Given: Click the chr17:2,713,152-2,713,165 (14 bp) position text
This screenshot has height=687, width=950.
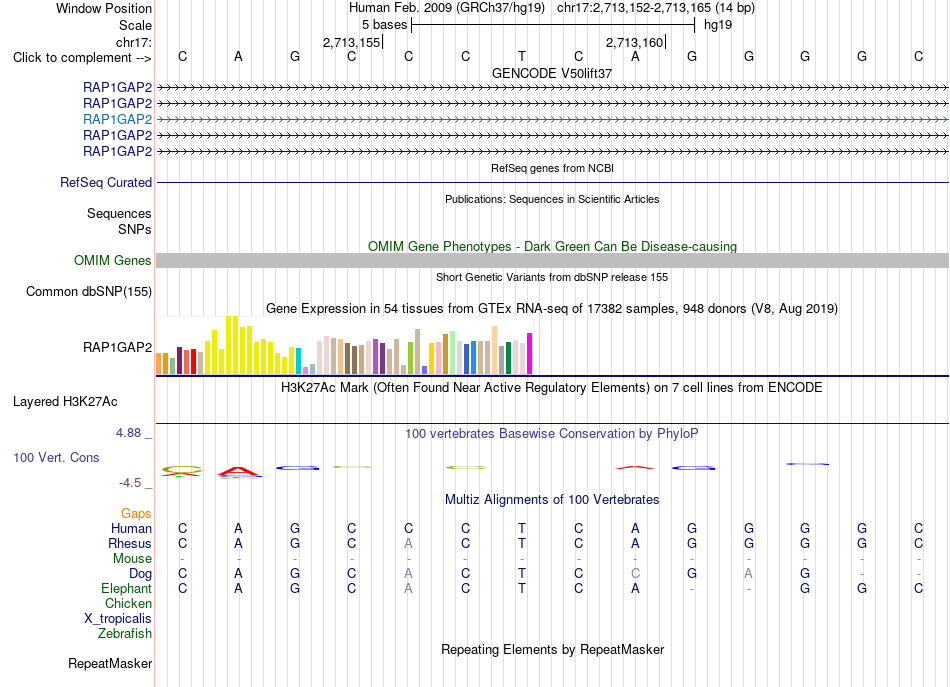Looking at the screenshot, I should tap(656, 8).
